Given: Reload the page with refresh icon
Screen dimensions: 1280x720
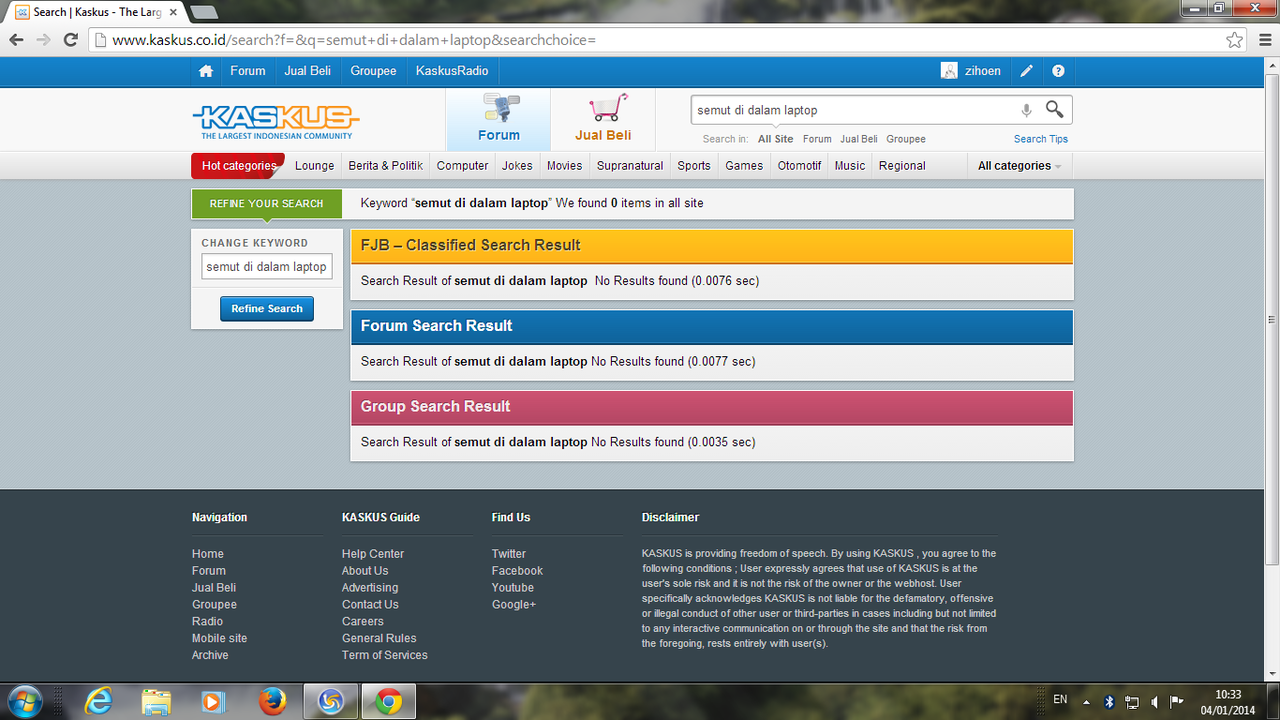Looking at the screenshot, I should [x=70, y=40].
